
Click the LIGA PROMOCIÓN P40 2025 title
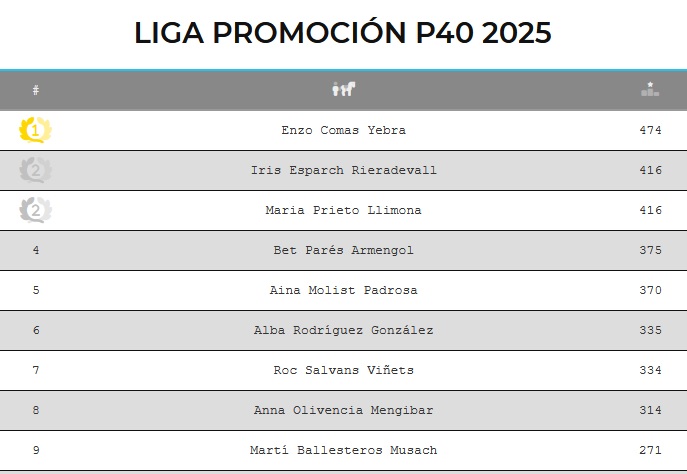pyautogui.click(x=343, y=33)
